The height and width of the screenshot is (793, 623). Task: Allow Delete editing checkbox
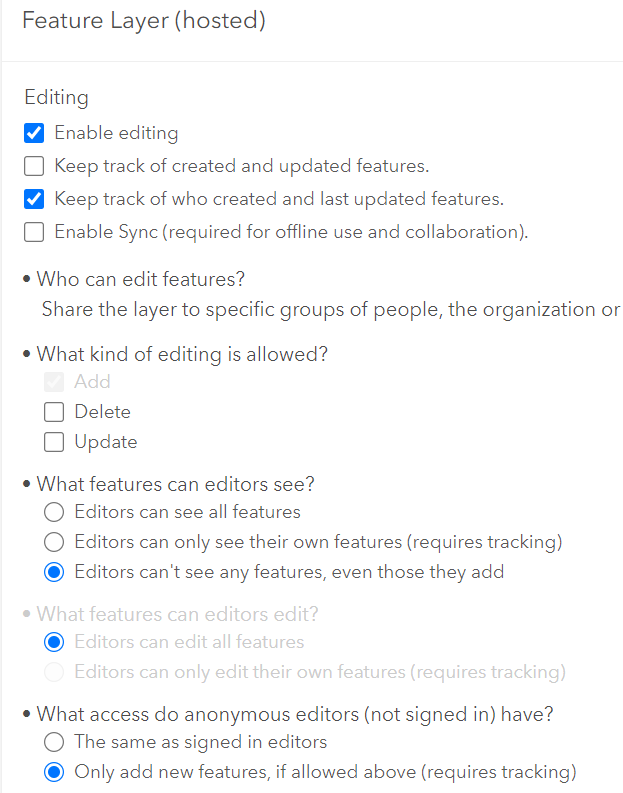pos(54,412)
